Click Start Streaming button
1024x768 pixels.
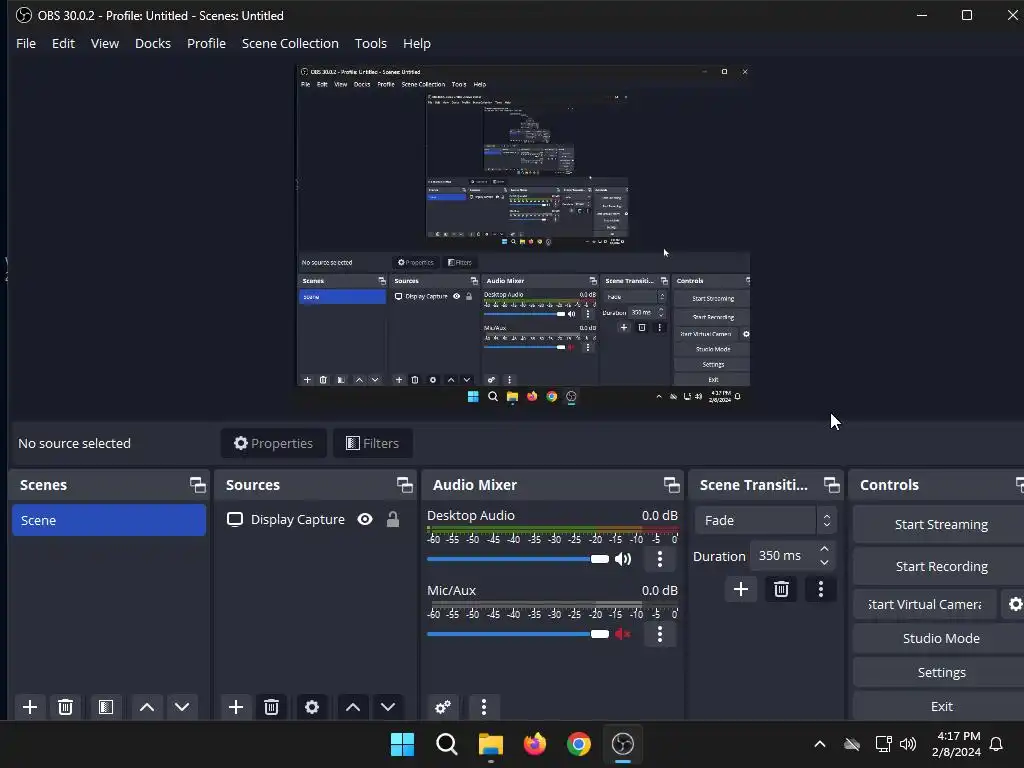coord(940,524)
